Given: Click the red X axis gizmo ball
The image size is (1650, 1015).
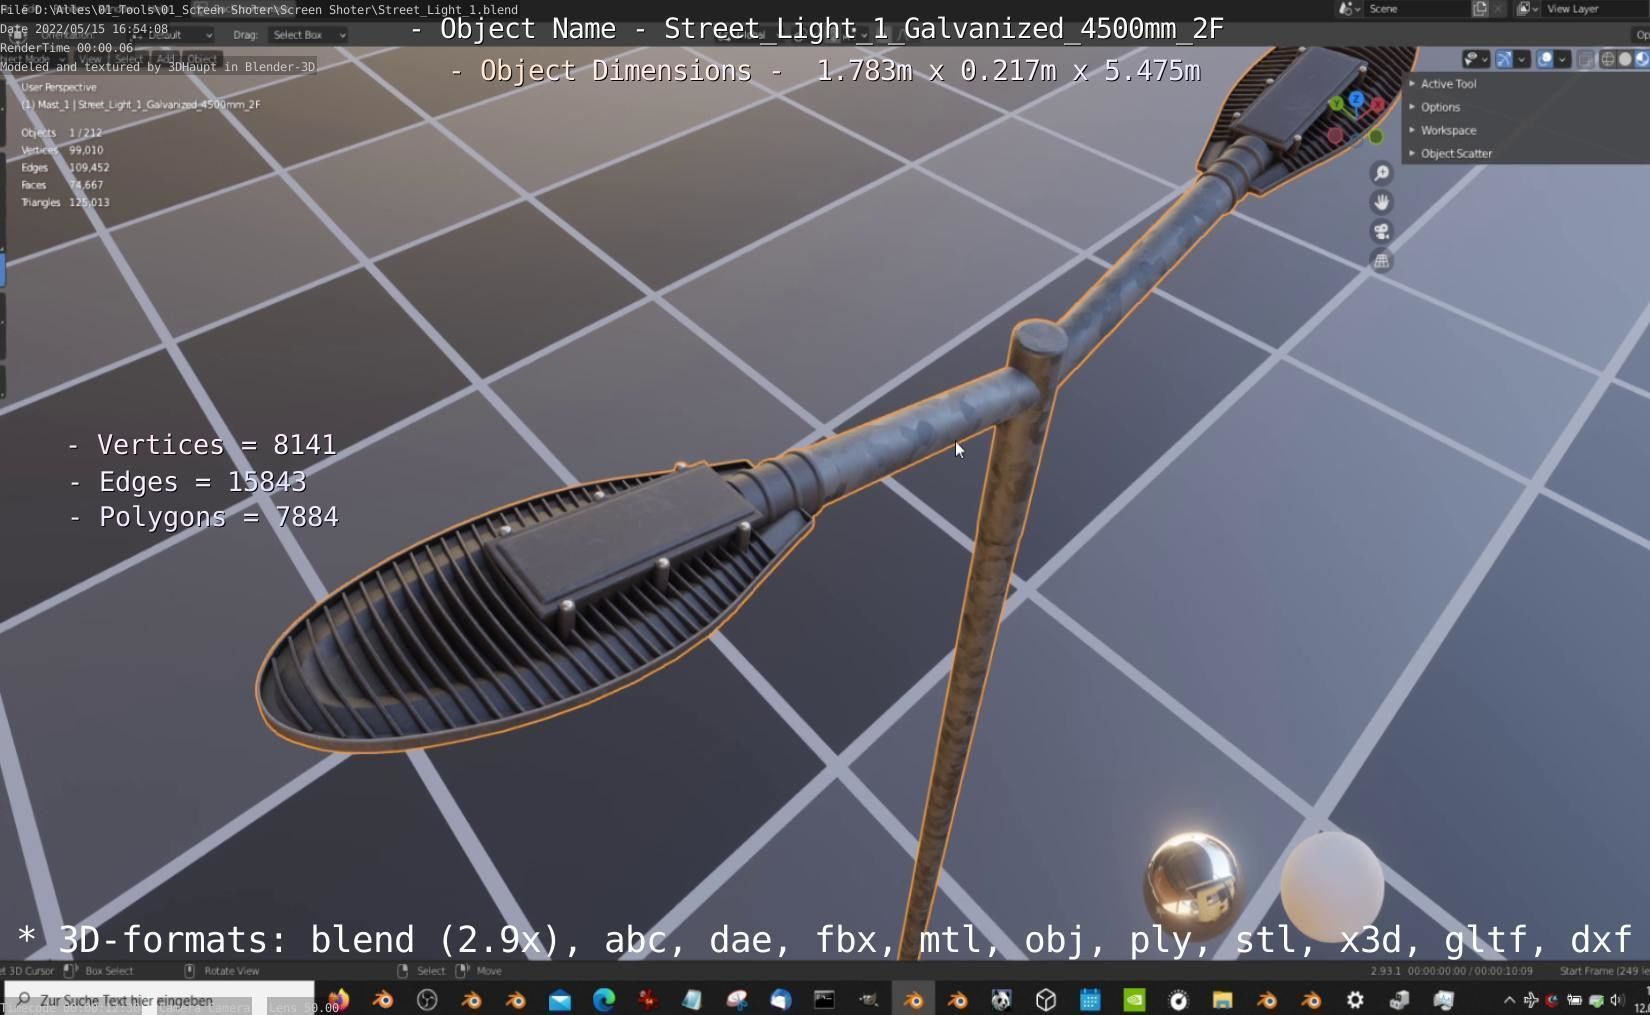Looking at the screenshot, I should tap(1377, 105).
